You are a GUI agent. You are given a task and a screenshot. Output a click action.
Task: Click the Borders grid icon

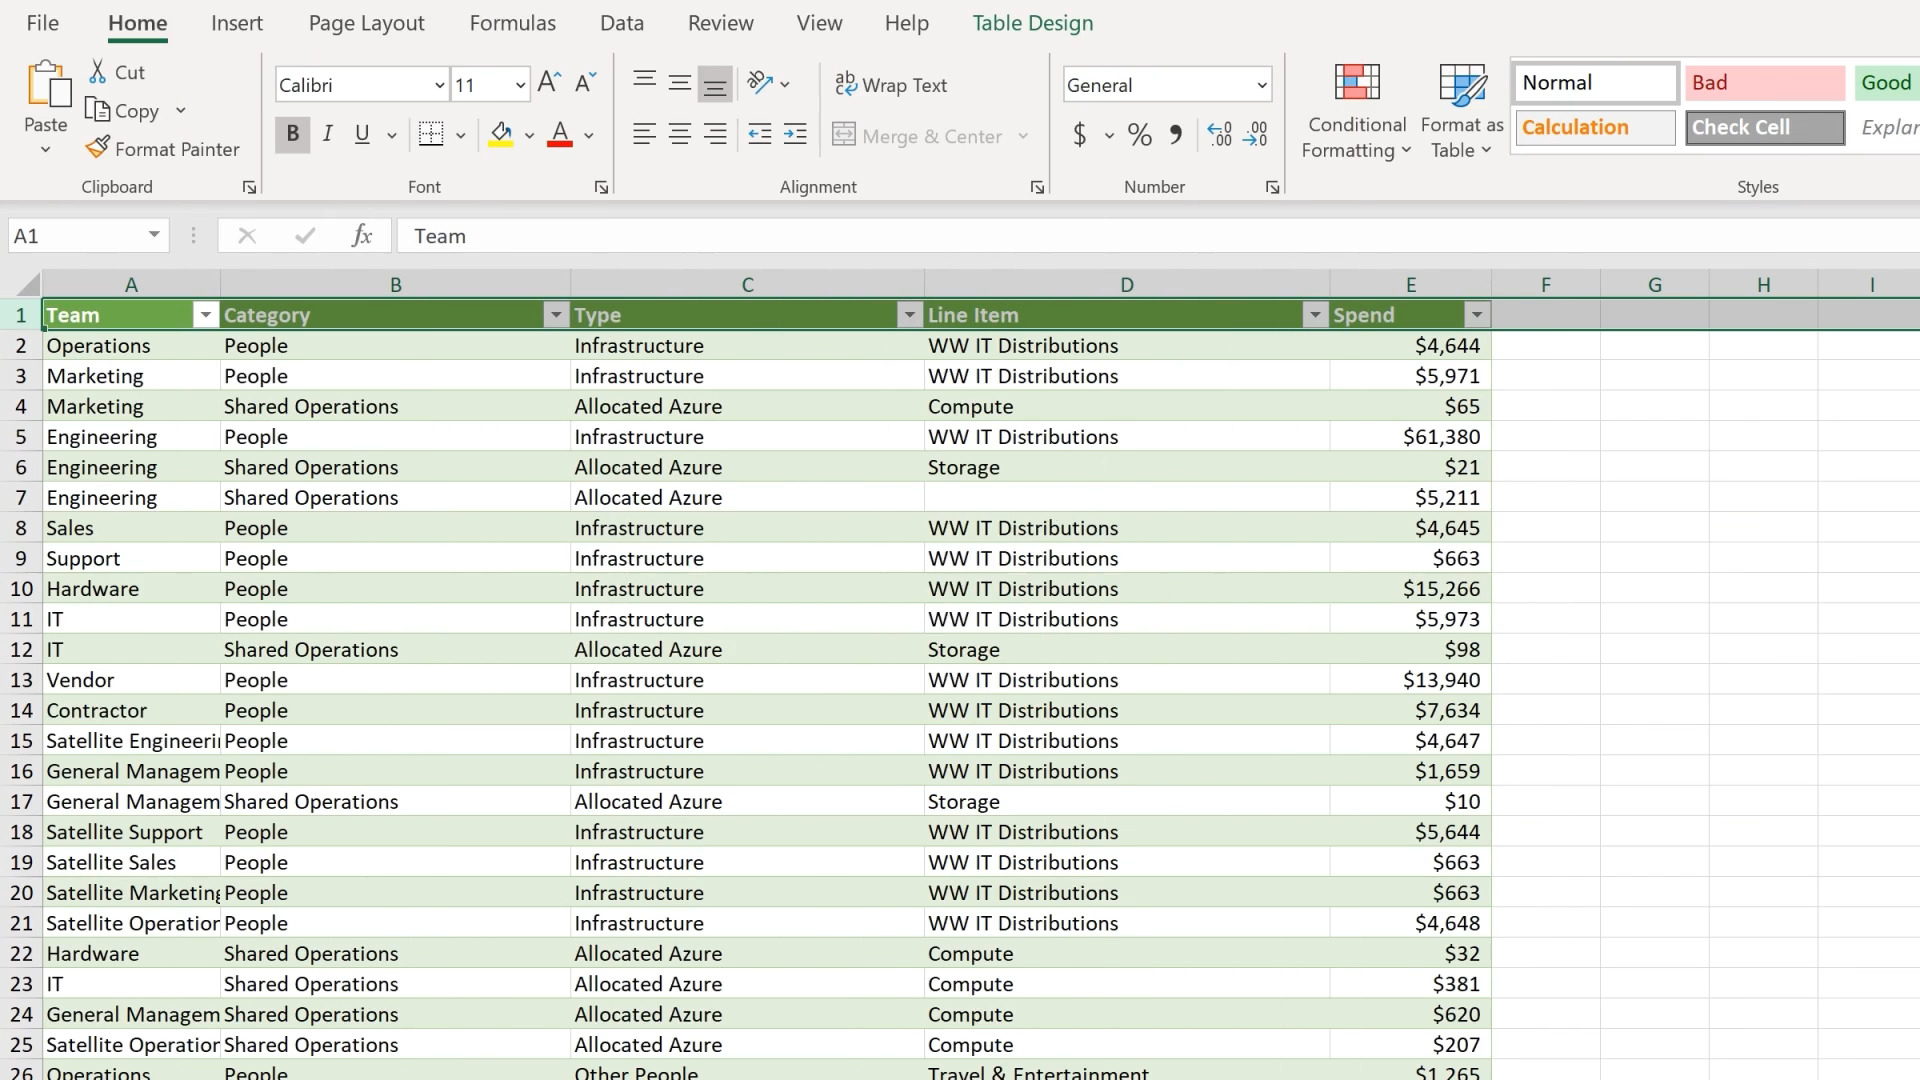[431, 134]
